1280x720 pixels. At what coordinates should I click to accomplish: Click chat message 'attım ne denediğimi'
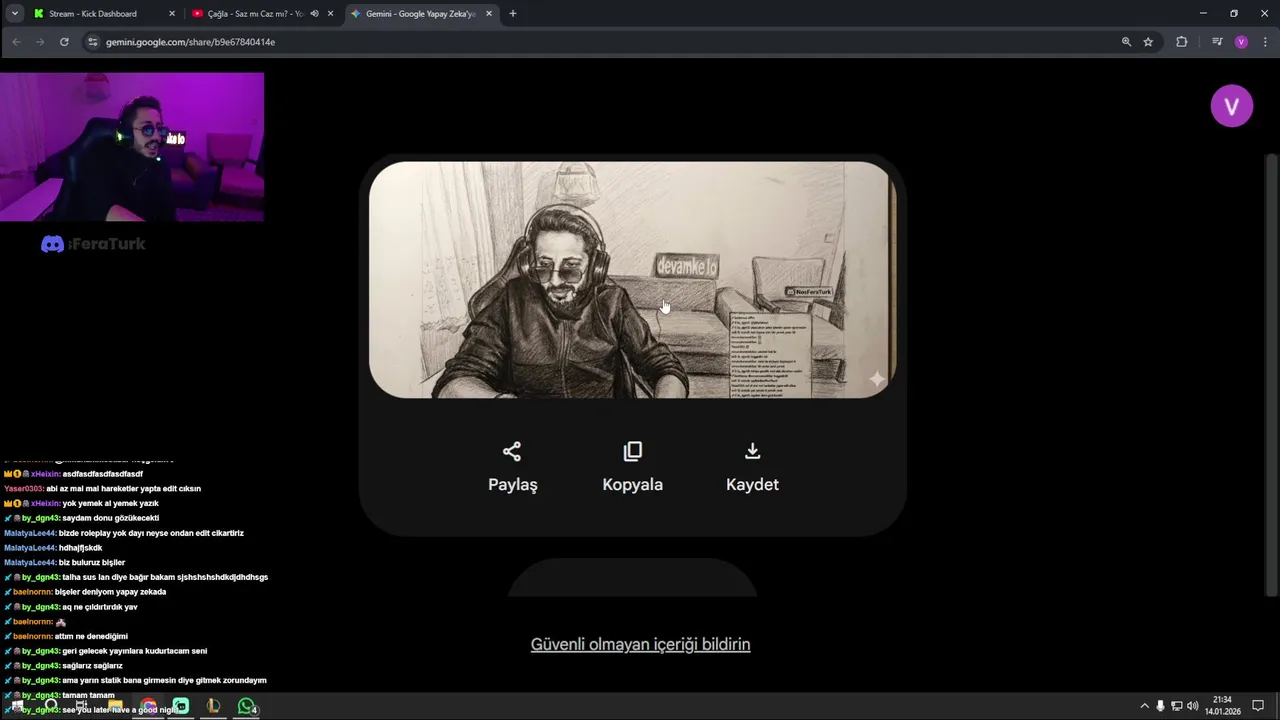coord(91,636)
